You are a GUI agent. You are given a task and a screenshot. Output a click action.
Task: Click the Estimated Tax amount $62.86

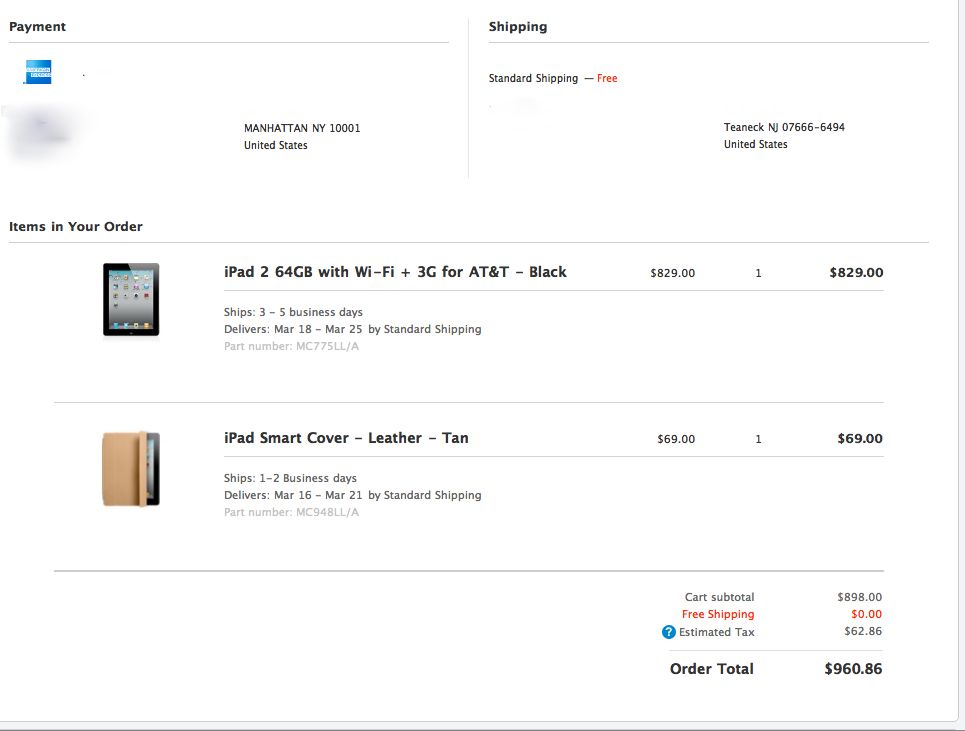(x=863, y=631)
